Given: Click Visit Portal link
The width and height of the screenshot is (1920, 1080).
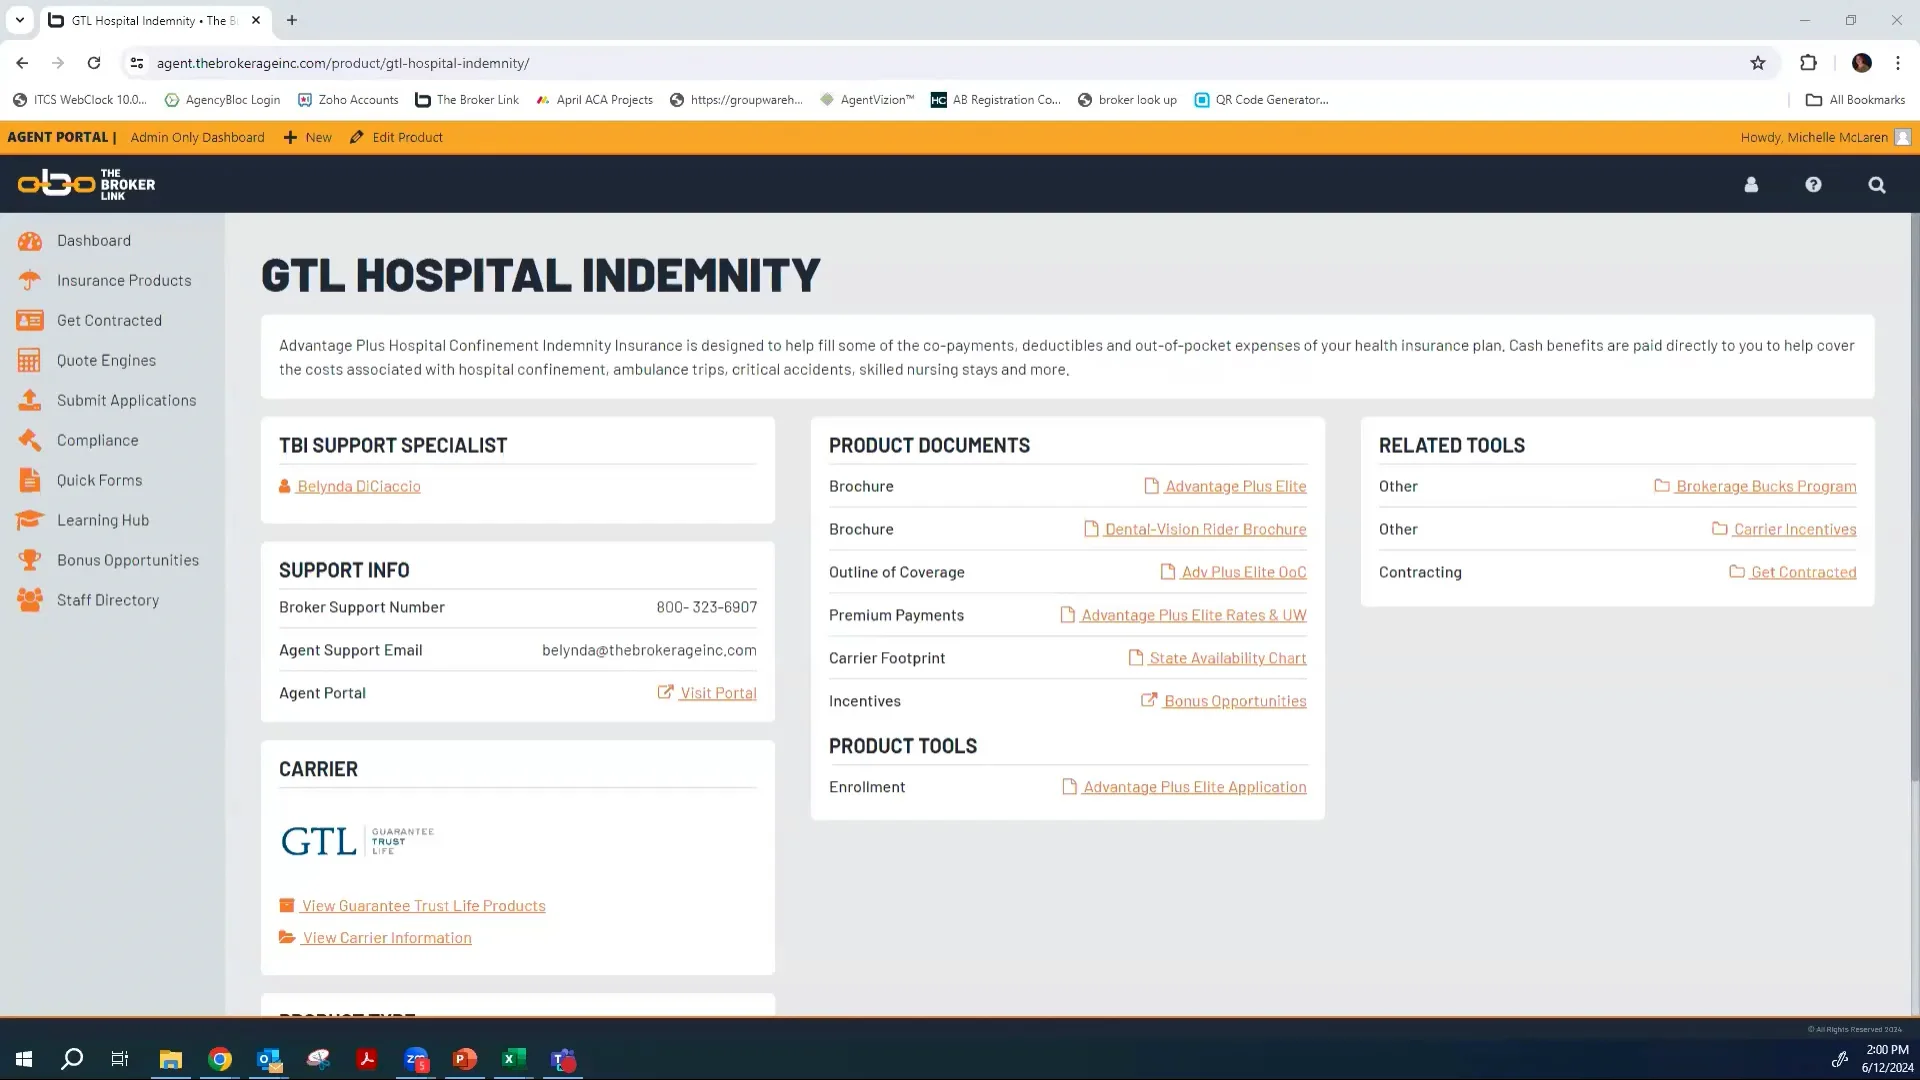Looking at the screenshot, I should 717,694.
